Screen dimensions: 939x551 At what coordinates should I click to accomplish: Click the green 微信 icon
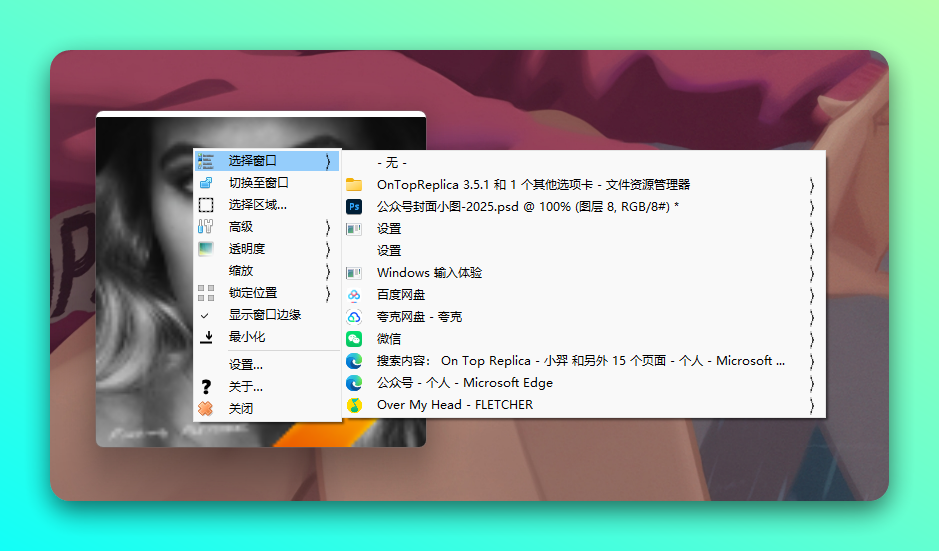354,339
